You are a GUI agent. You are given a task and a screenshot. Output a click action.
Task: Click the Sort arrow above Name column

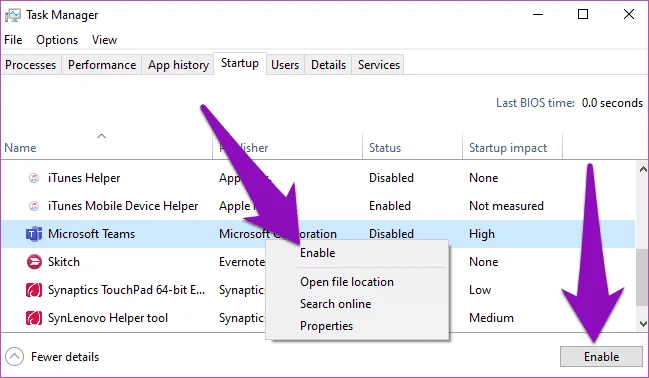pyautogui.click(x=101, y=136)
